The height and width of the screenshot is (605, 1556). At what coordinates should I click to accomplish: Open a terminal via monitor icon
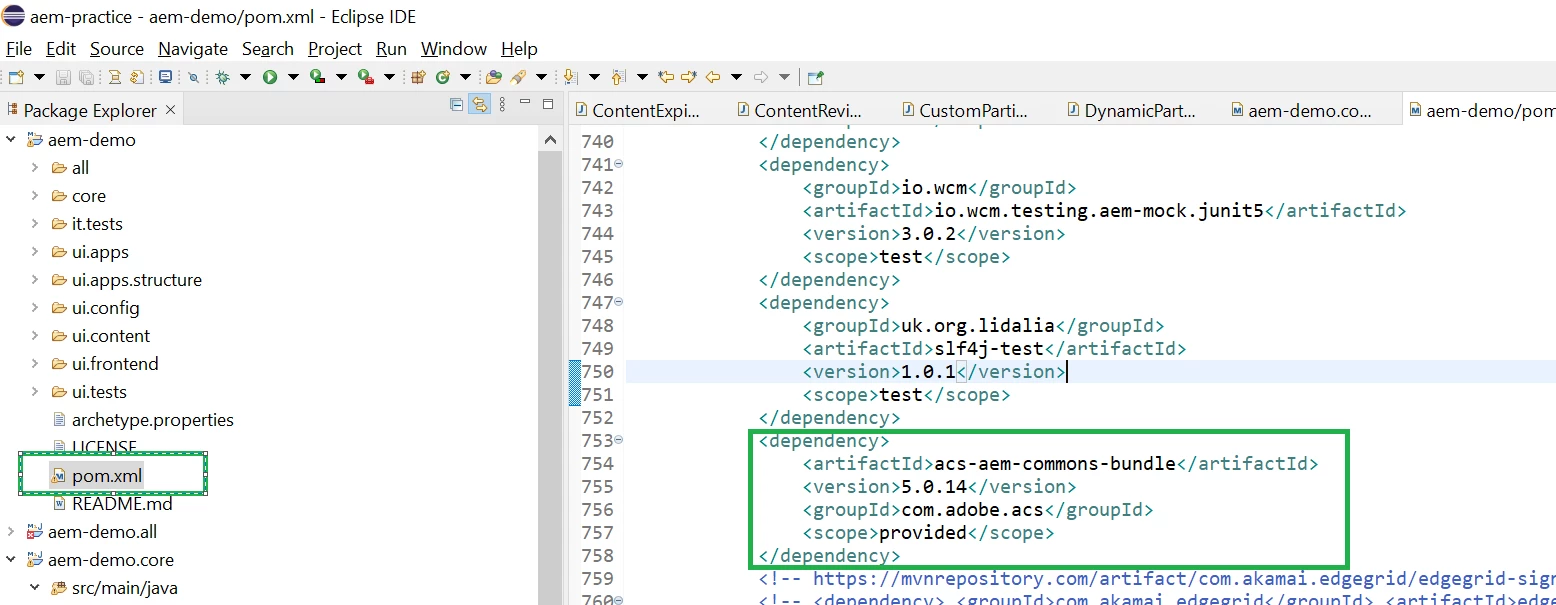(x=165, y=77)
